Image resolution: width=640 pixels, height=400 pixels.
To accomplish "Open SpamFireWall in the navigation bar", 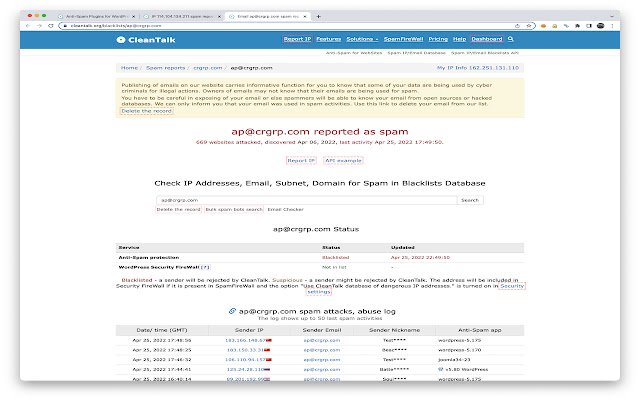I will click(x=403, y=39).
